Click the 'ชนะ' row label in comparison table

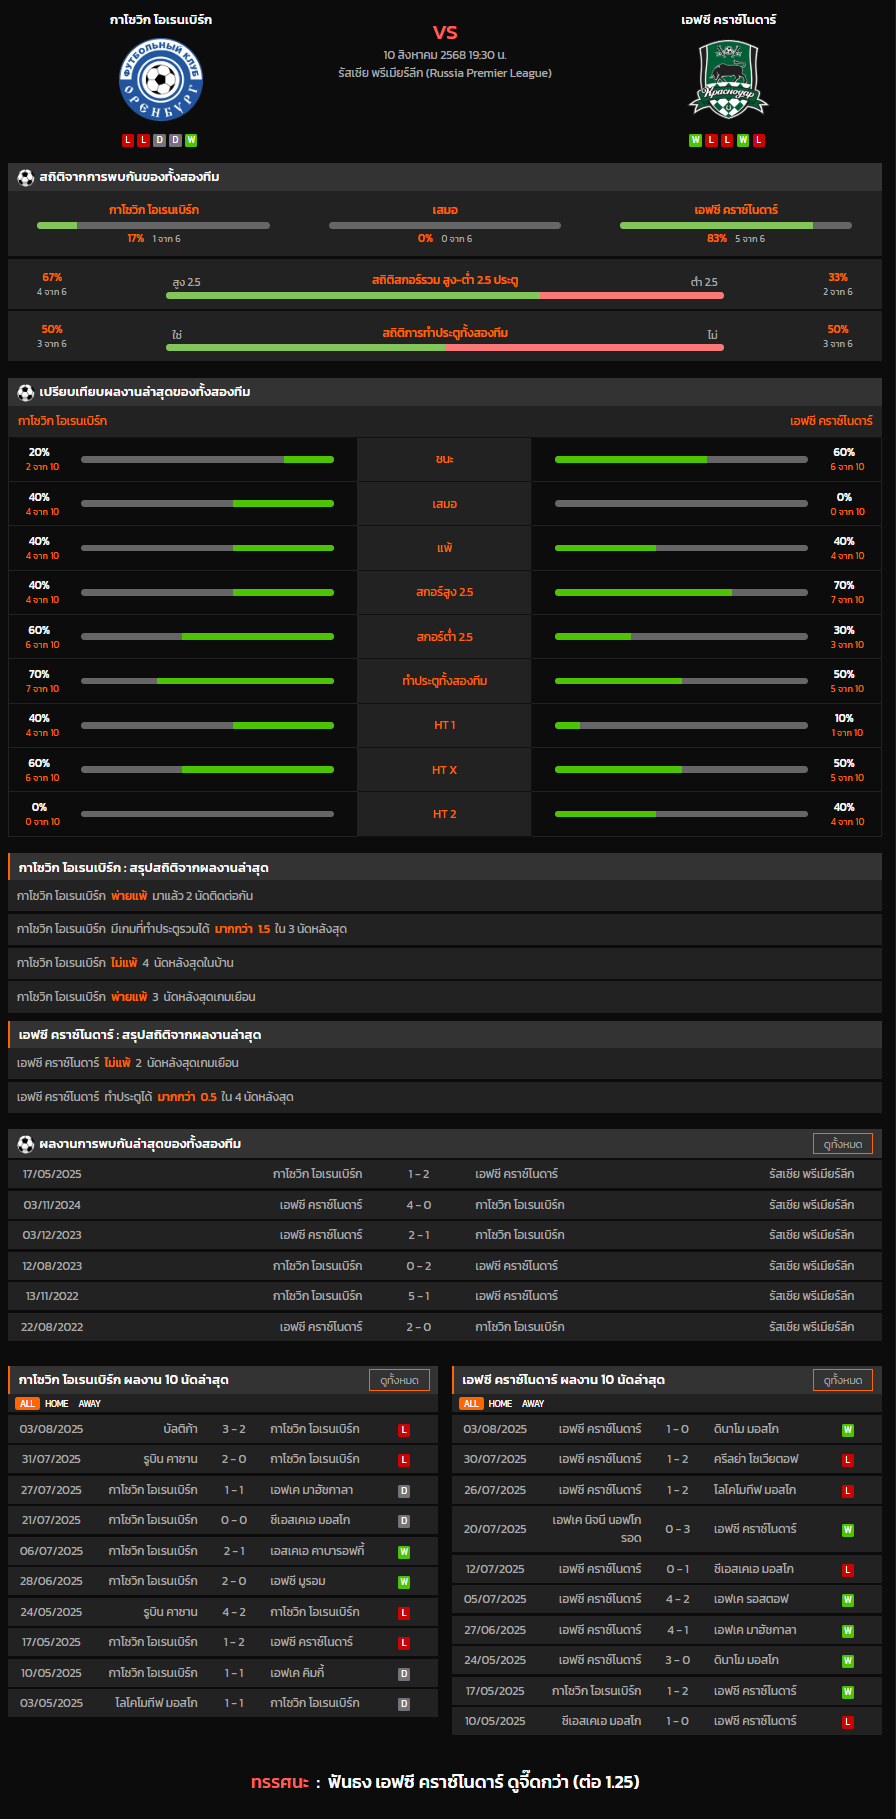(x=445, y=459)
